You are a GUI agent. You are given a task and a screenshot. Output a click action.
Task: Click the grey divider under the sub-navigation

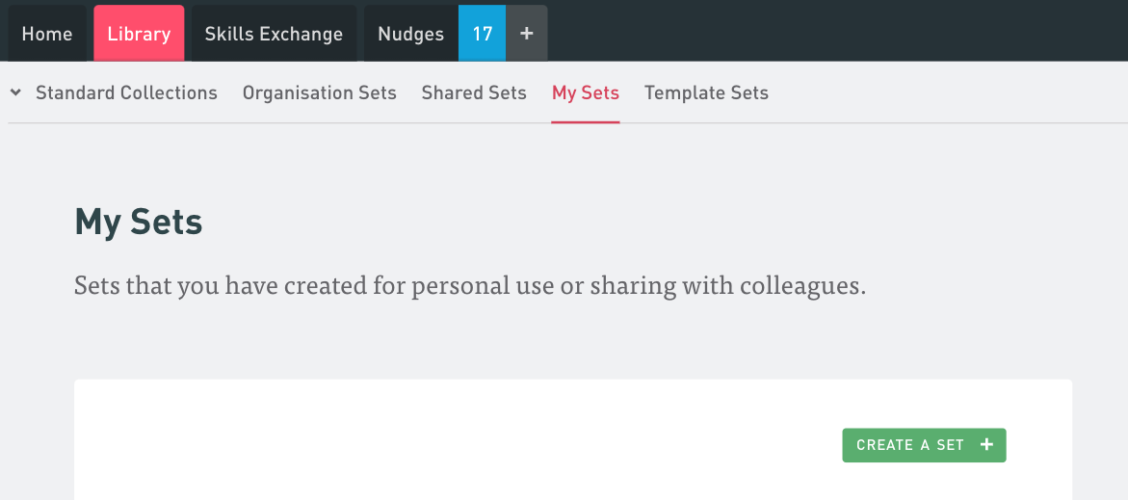coord(850,123)
